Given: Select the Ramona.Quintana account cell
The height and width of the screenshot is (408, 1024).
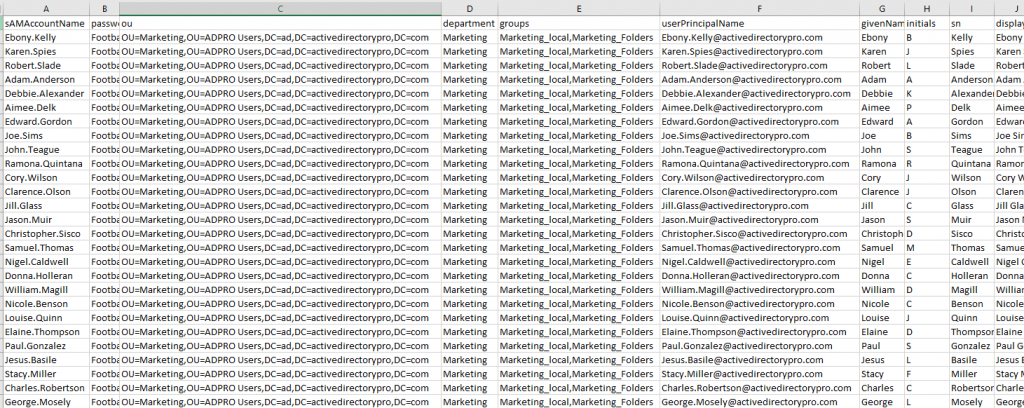Looking at the screenshot, I should [46, 164].
